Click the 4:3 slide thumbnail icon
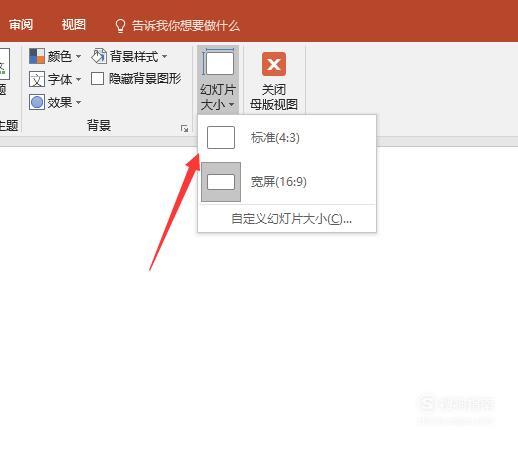This screenshot has width=518, height=450. click(221, 137)
